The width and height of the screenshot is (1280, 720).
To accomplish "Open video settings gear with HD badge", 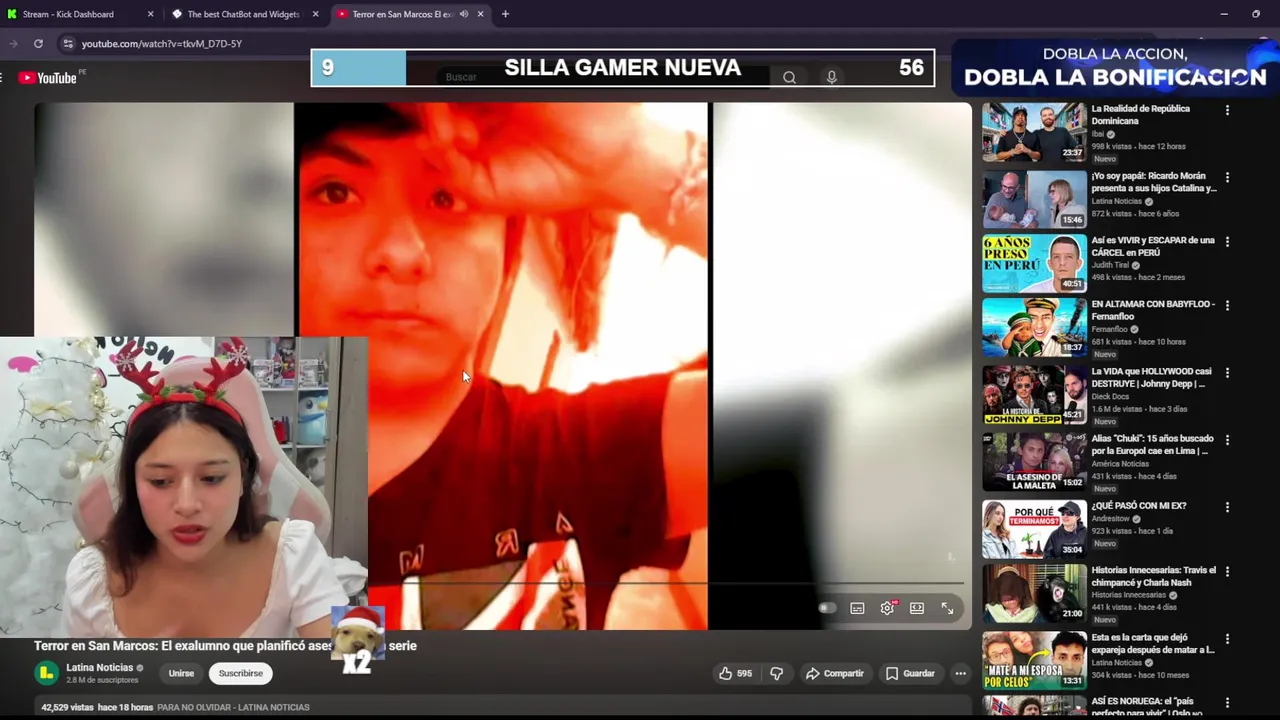I will click(888, 608).
